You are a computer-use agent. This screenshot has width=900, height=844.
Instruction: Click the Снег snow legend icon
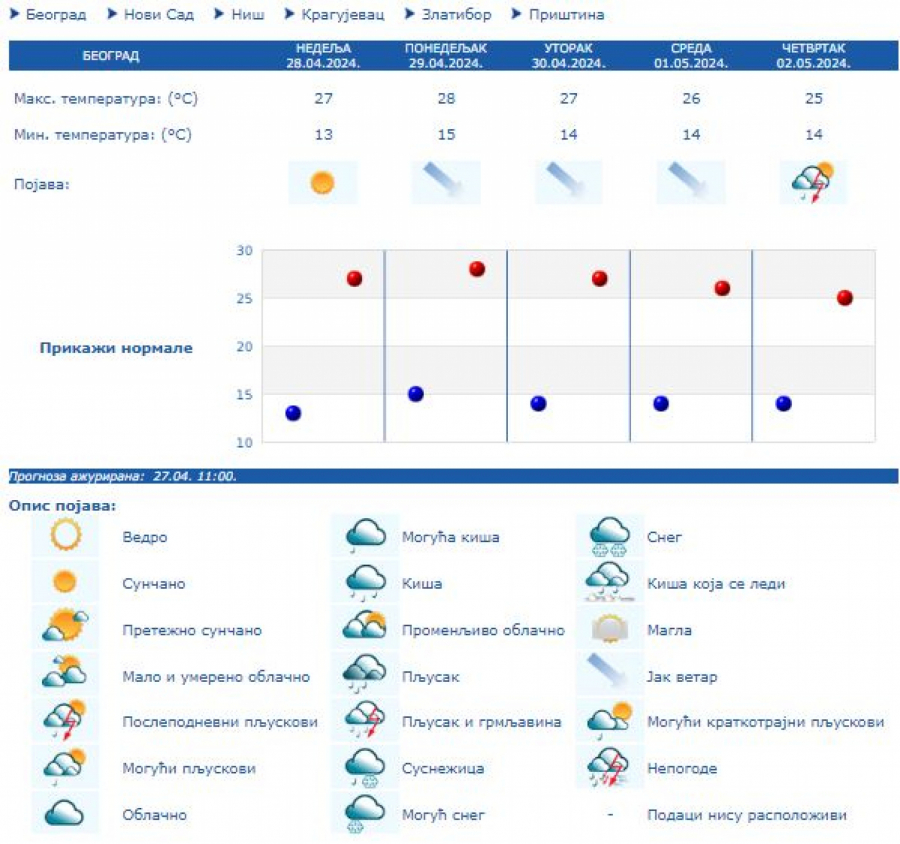pyautogui.click(x=609, y=537)
